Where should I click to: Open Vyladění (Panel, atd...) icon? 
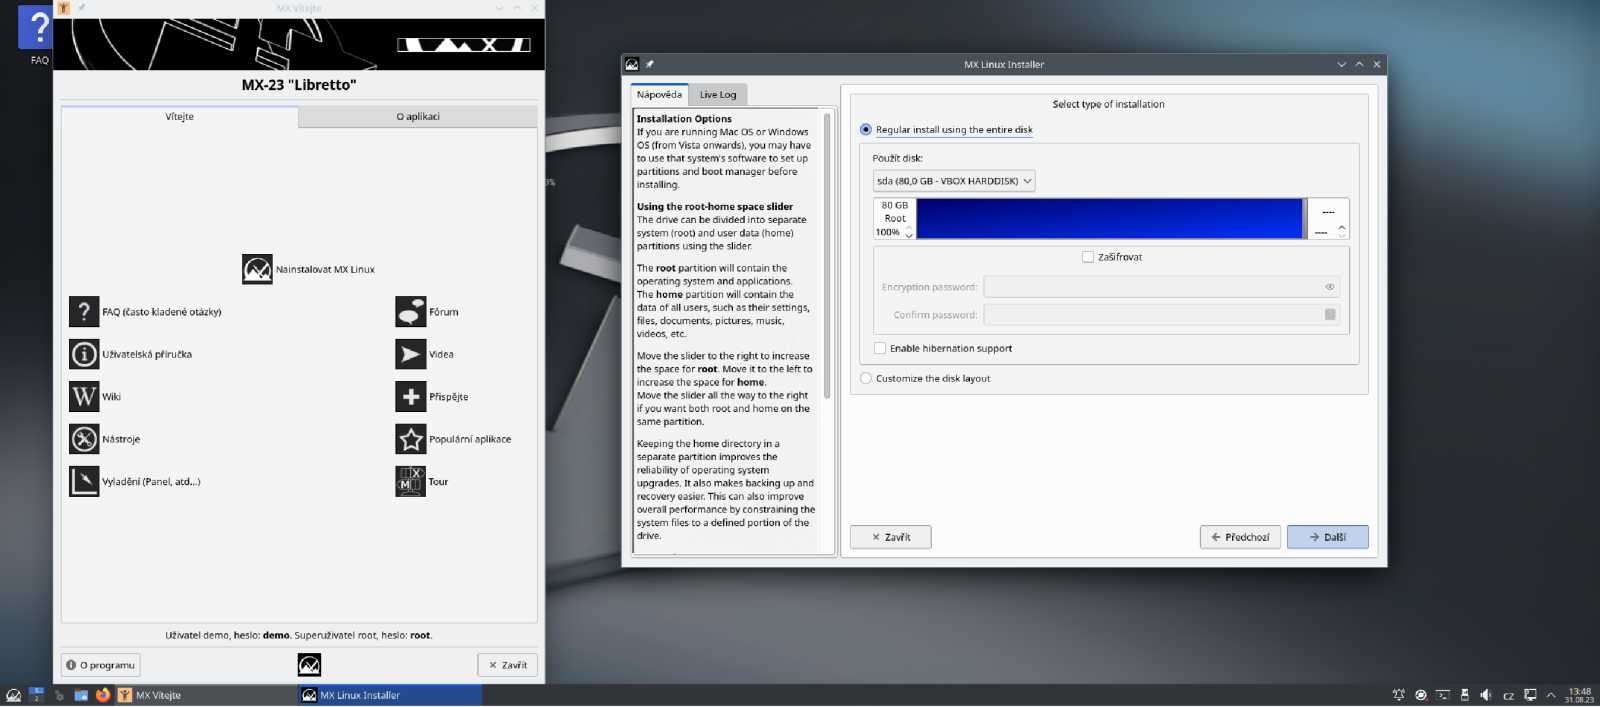coord(84,482)
